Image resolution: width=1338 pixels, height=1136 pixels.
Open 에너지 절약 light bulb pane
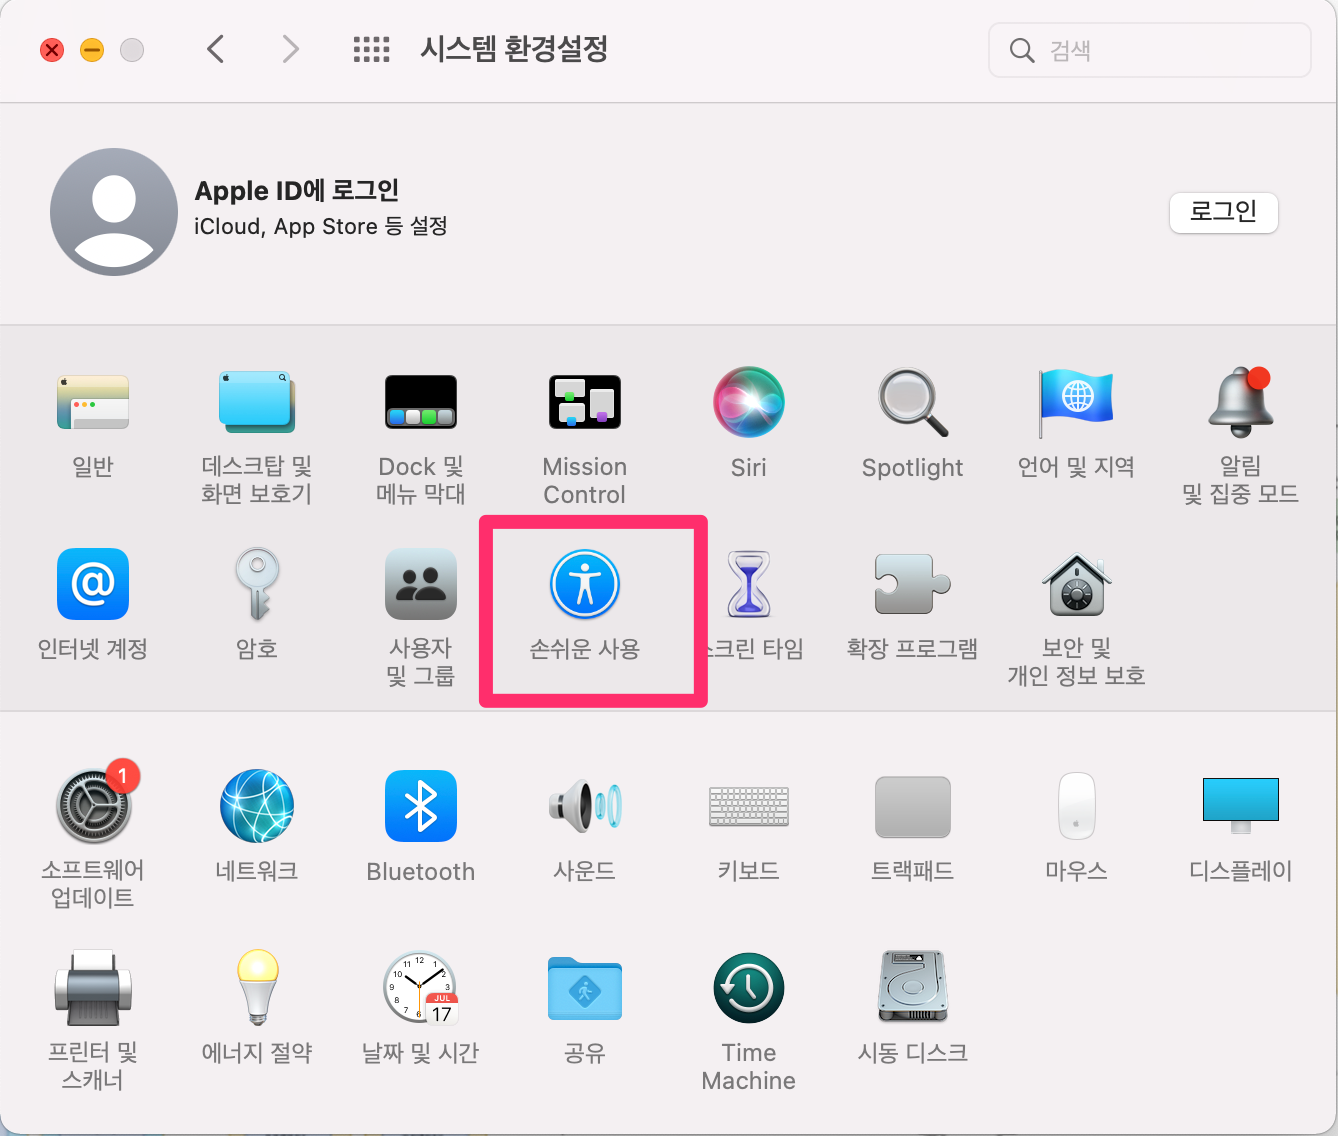[x=257, y=988]
